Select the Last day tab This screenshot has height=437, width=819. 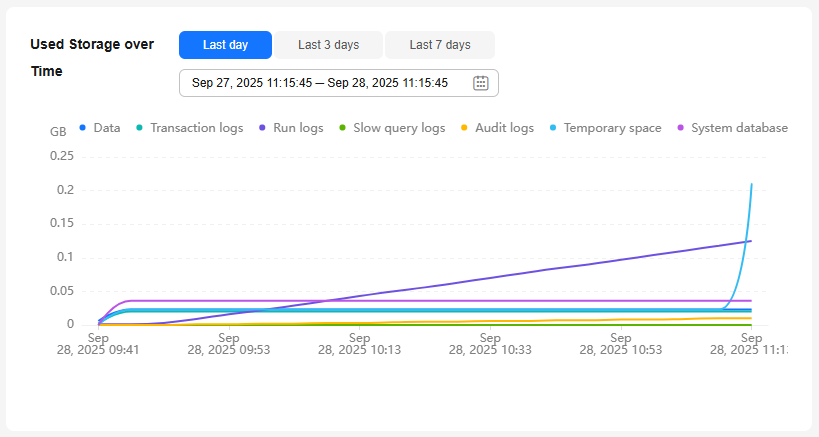pos(226,45)
